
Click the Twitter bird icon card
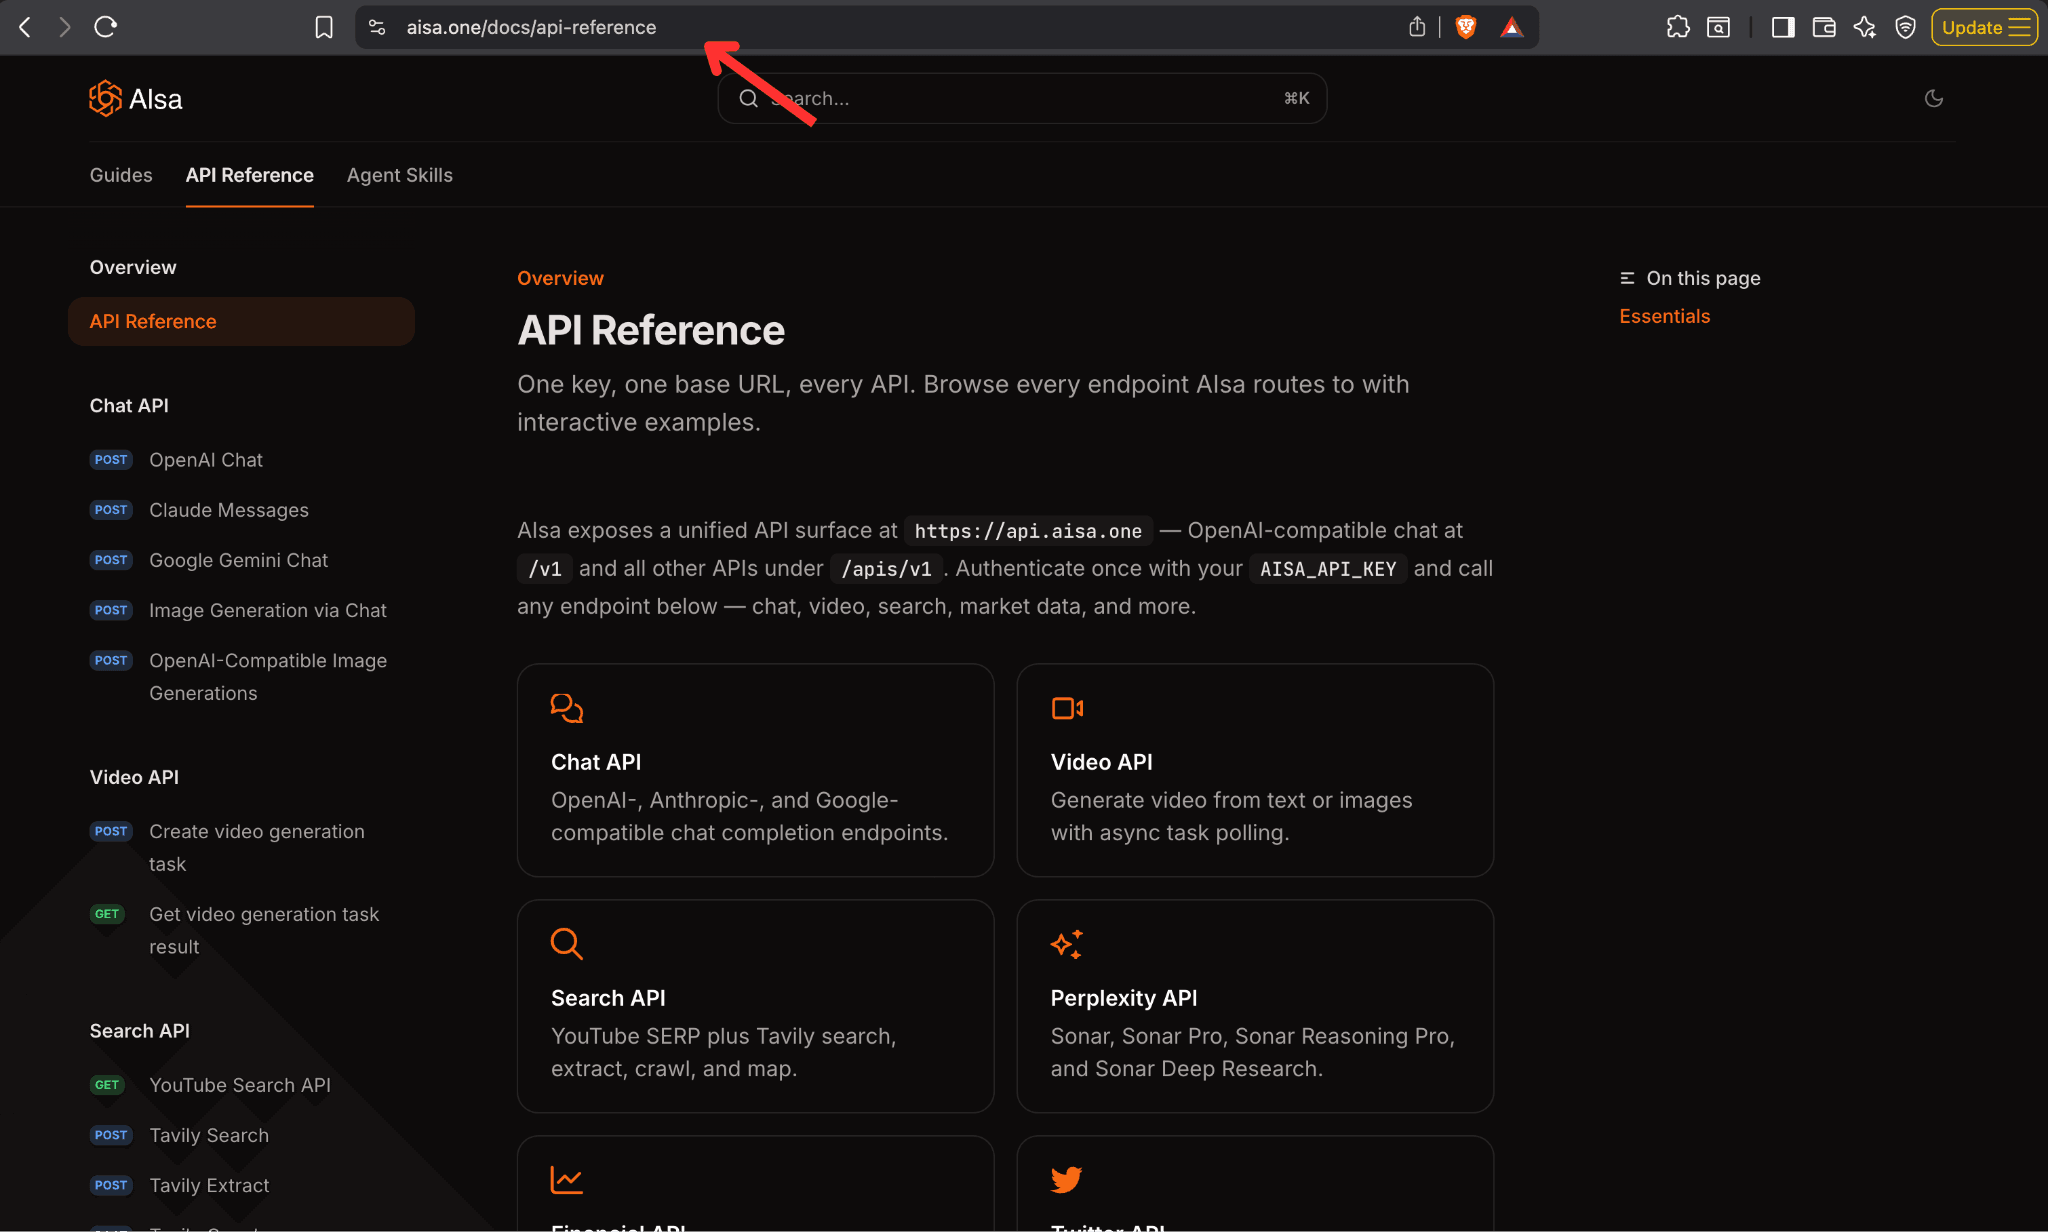1067,1180
